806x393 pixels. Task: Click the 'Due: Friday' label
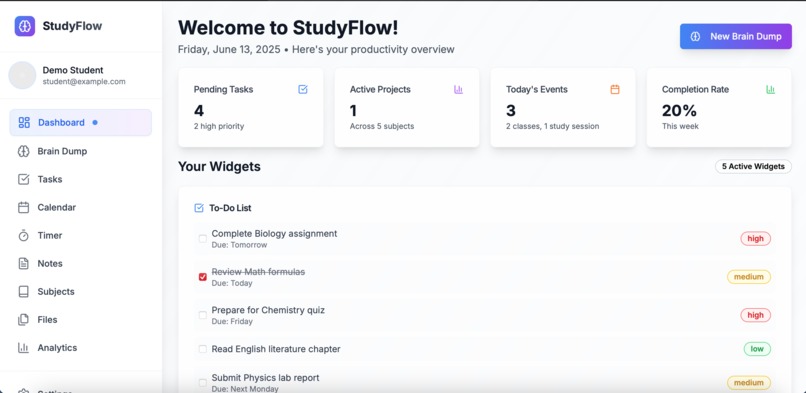(x=232, y=322)
